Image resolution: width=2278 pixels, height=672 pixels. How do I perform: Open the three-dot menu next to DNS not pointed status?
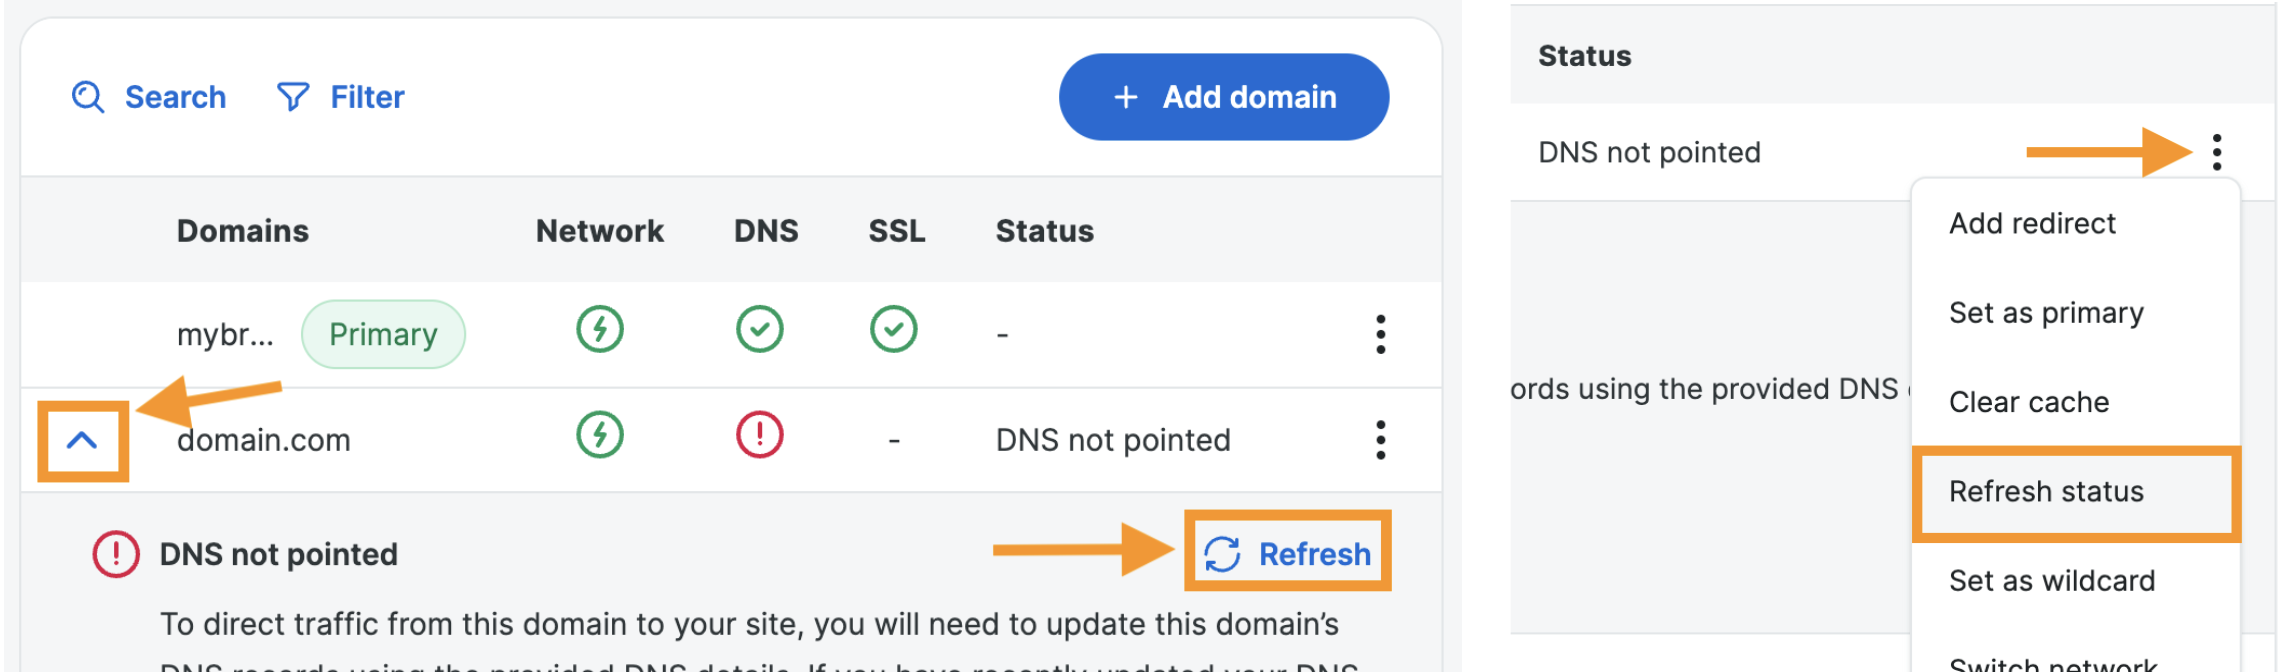pos(2218,152)
